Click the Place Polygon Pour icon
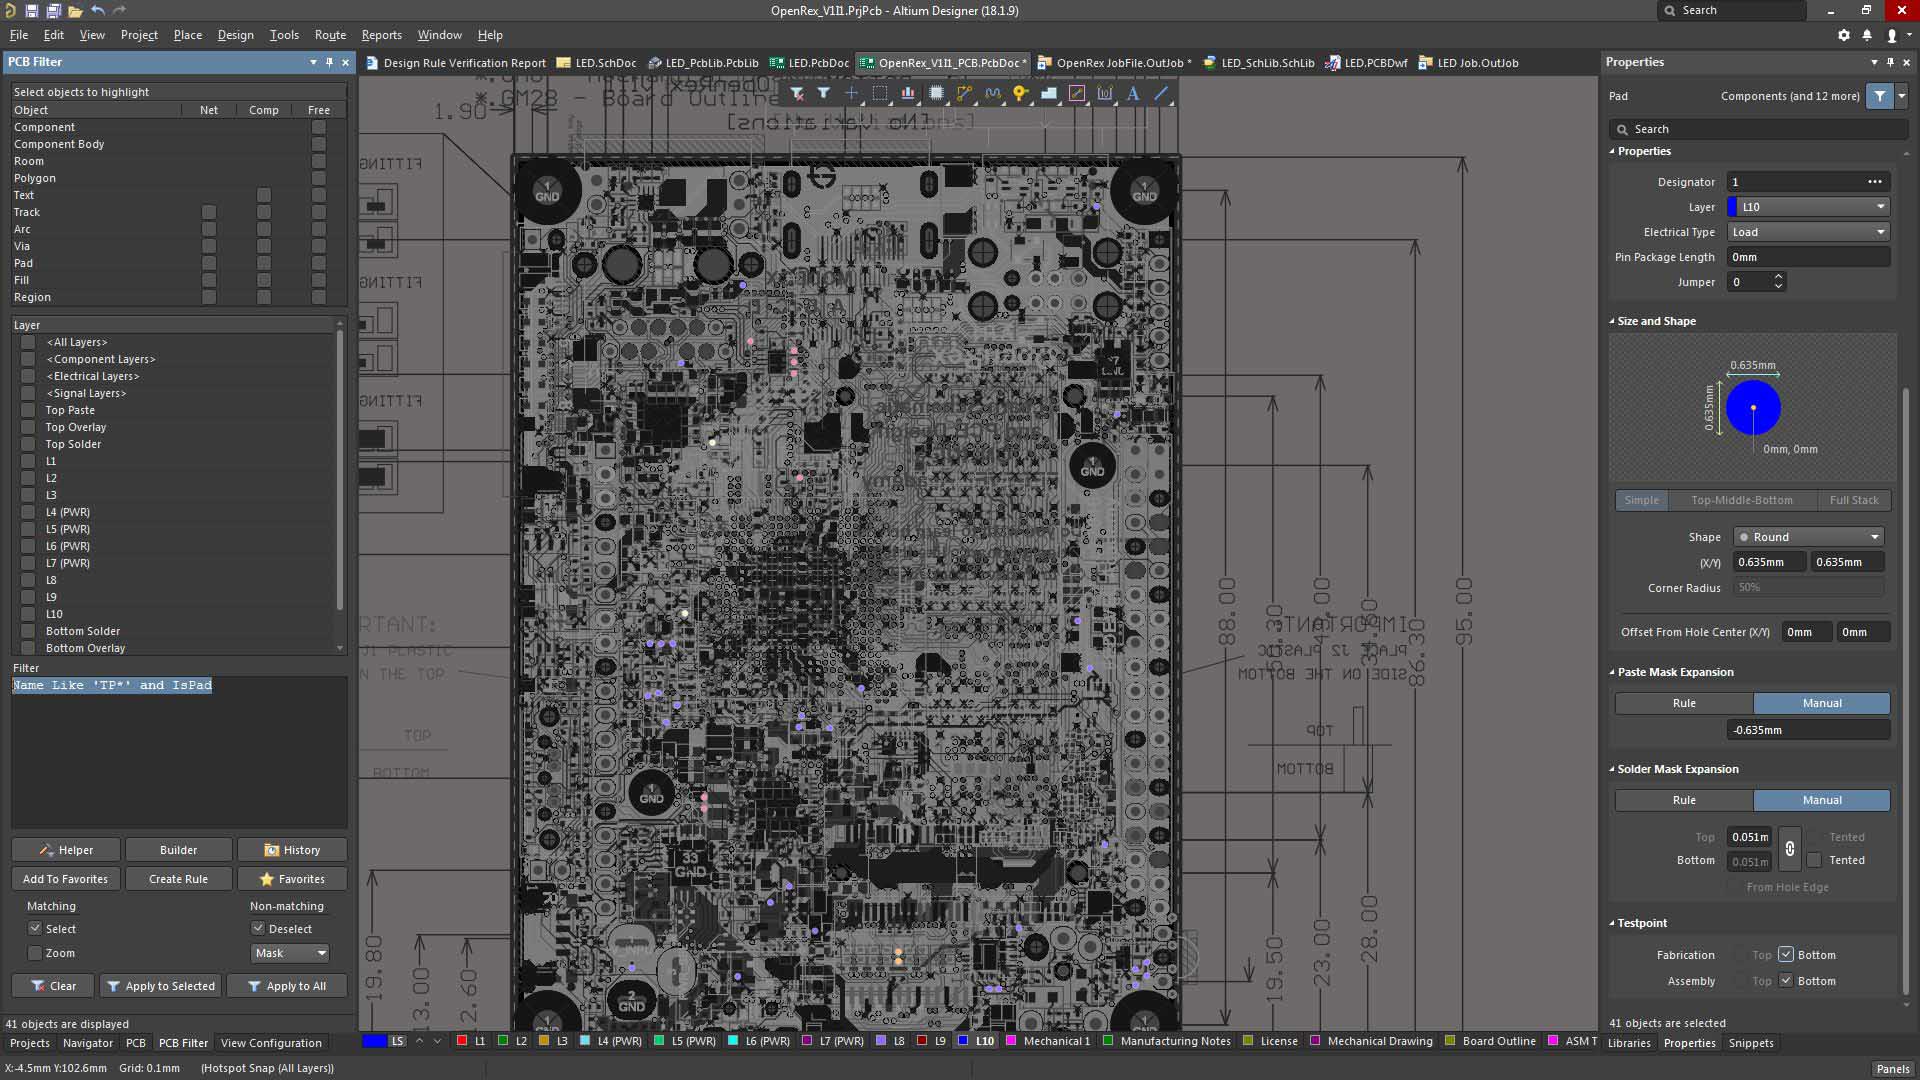 pyautogui.click(x=1049, y=93)
